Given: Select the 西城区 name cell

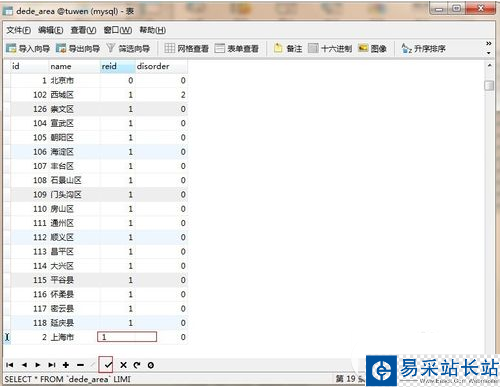Looking at the screenshot, I should pos(74,95).
